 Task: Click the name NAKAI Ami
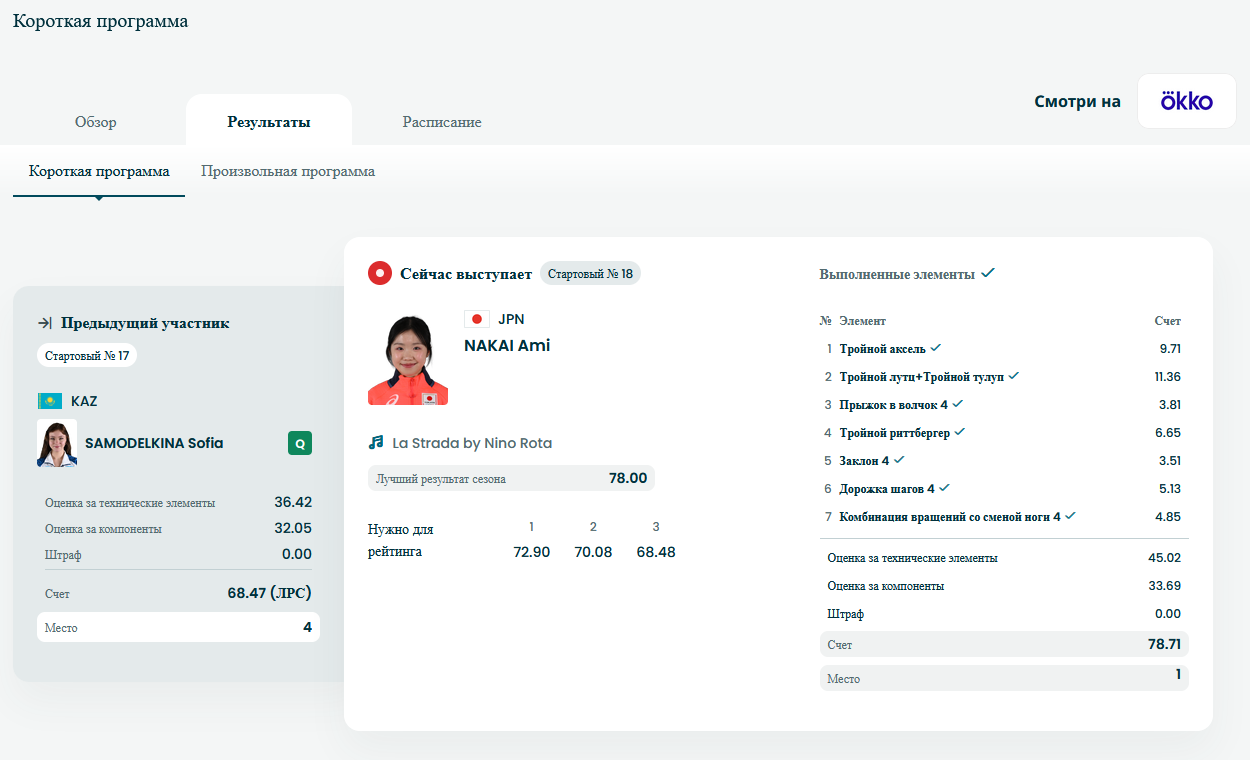point(507,346)
